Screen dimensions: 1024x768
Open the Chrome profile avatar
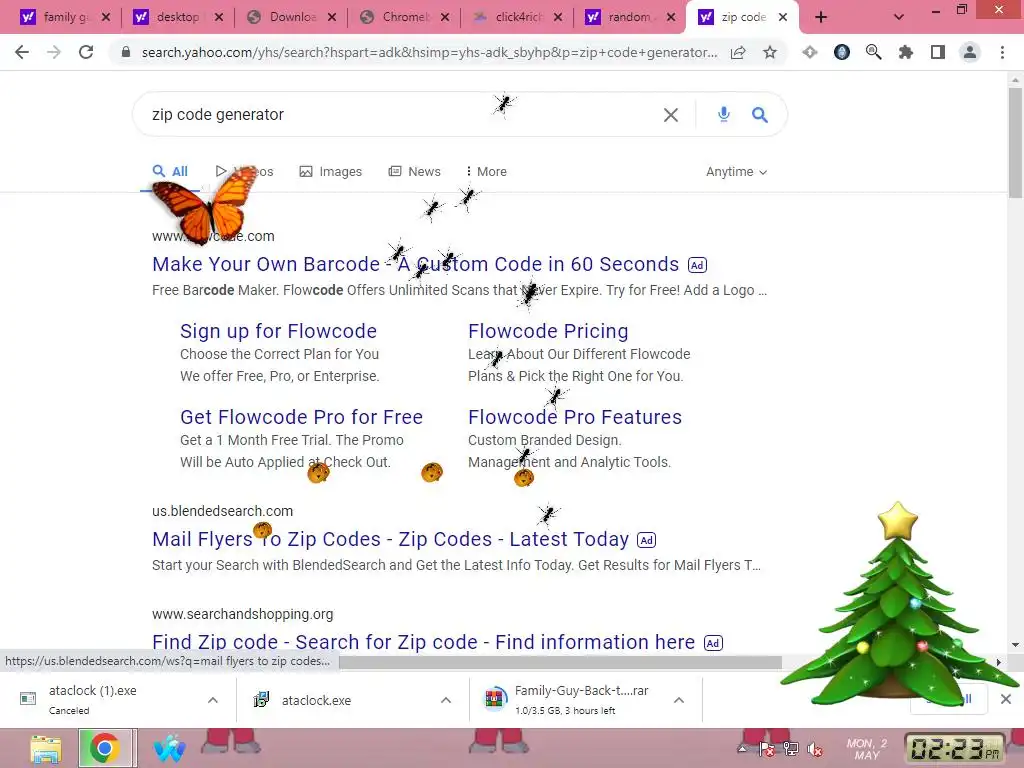coord(970,52)
